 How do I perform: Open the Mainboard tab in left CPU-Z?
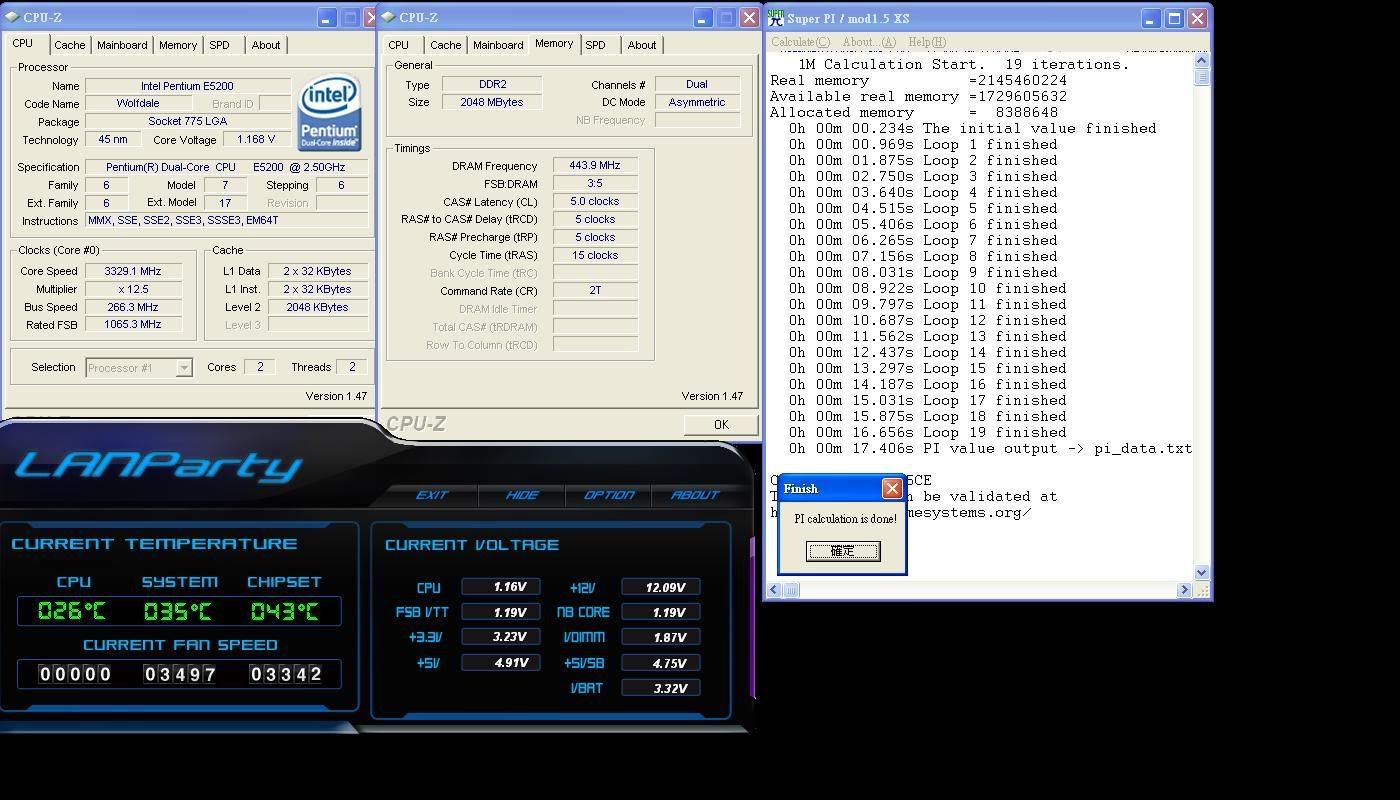click(x=122, y=45)
